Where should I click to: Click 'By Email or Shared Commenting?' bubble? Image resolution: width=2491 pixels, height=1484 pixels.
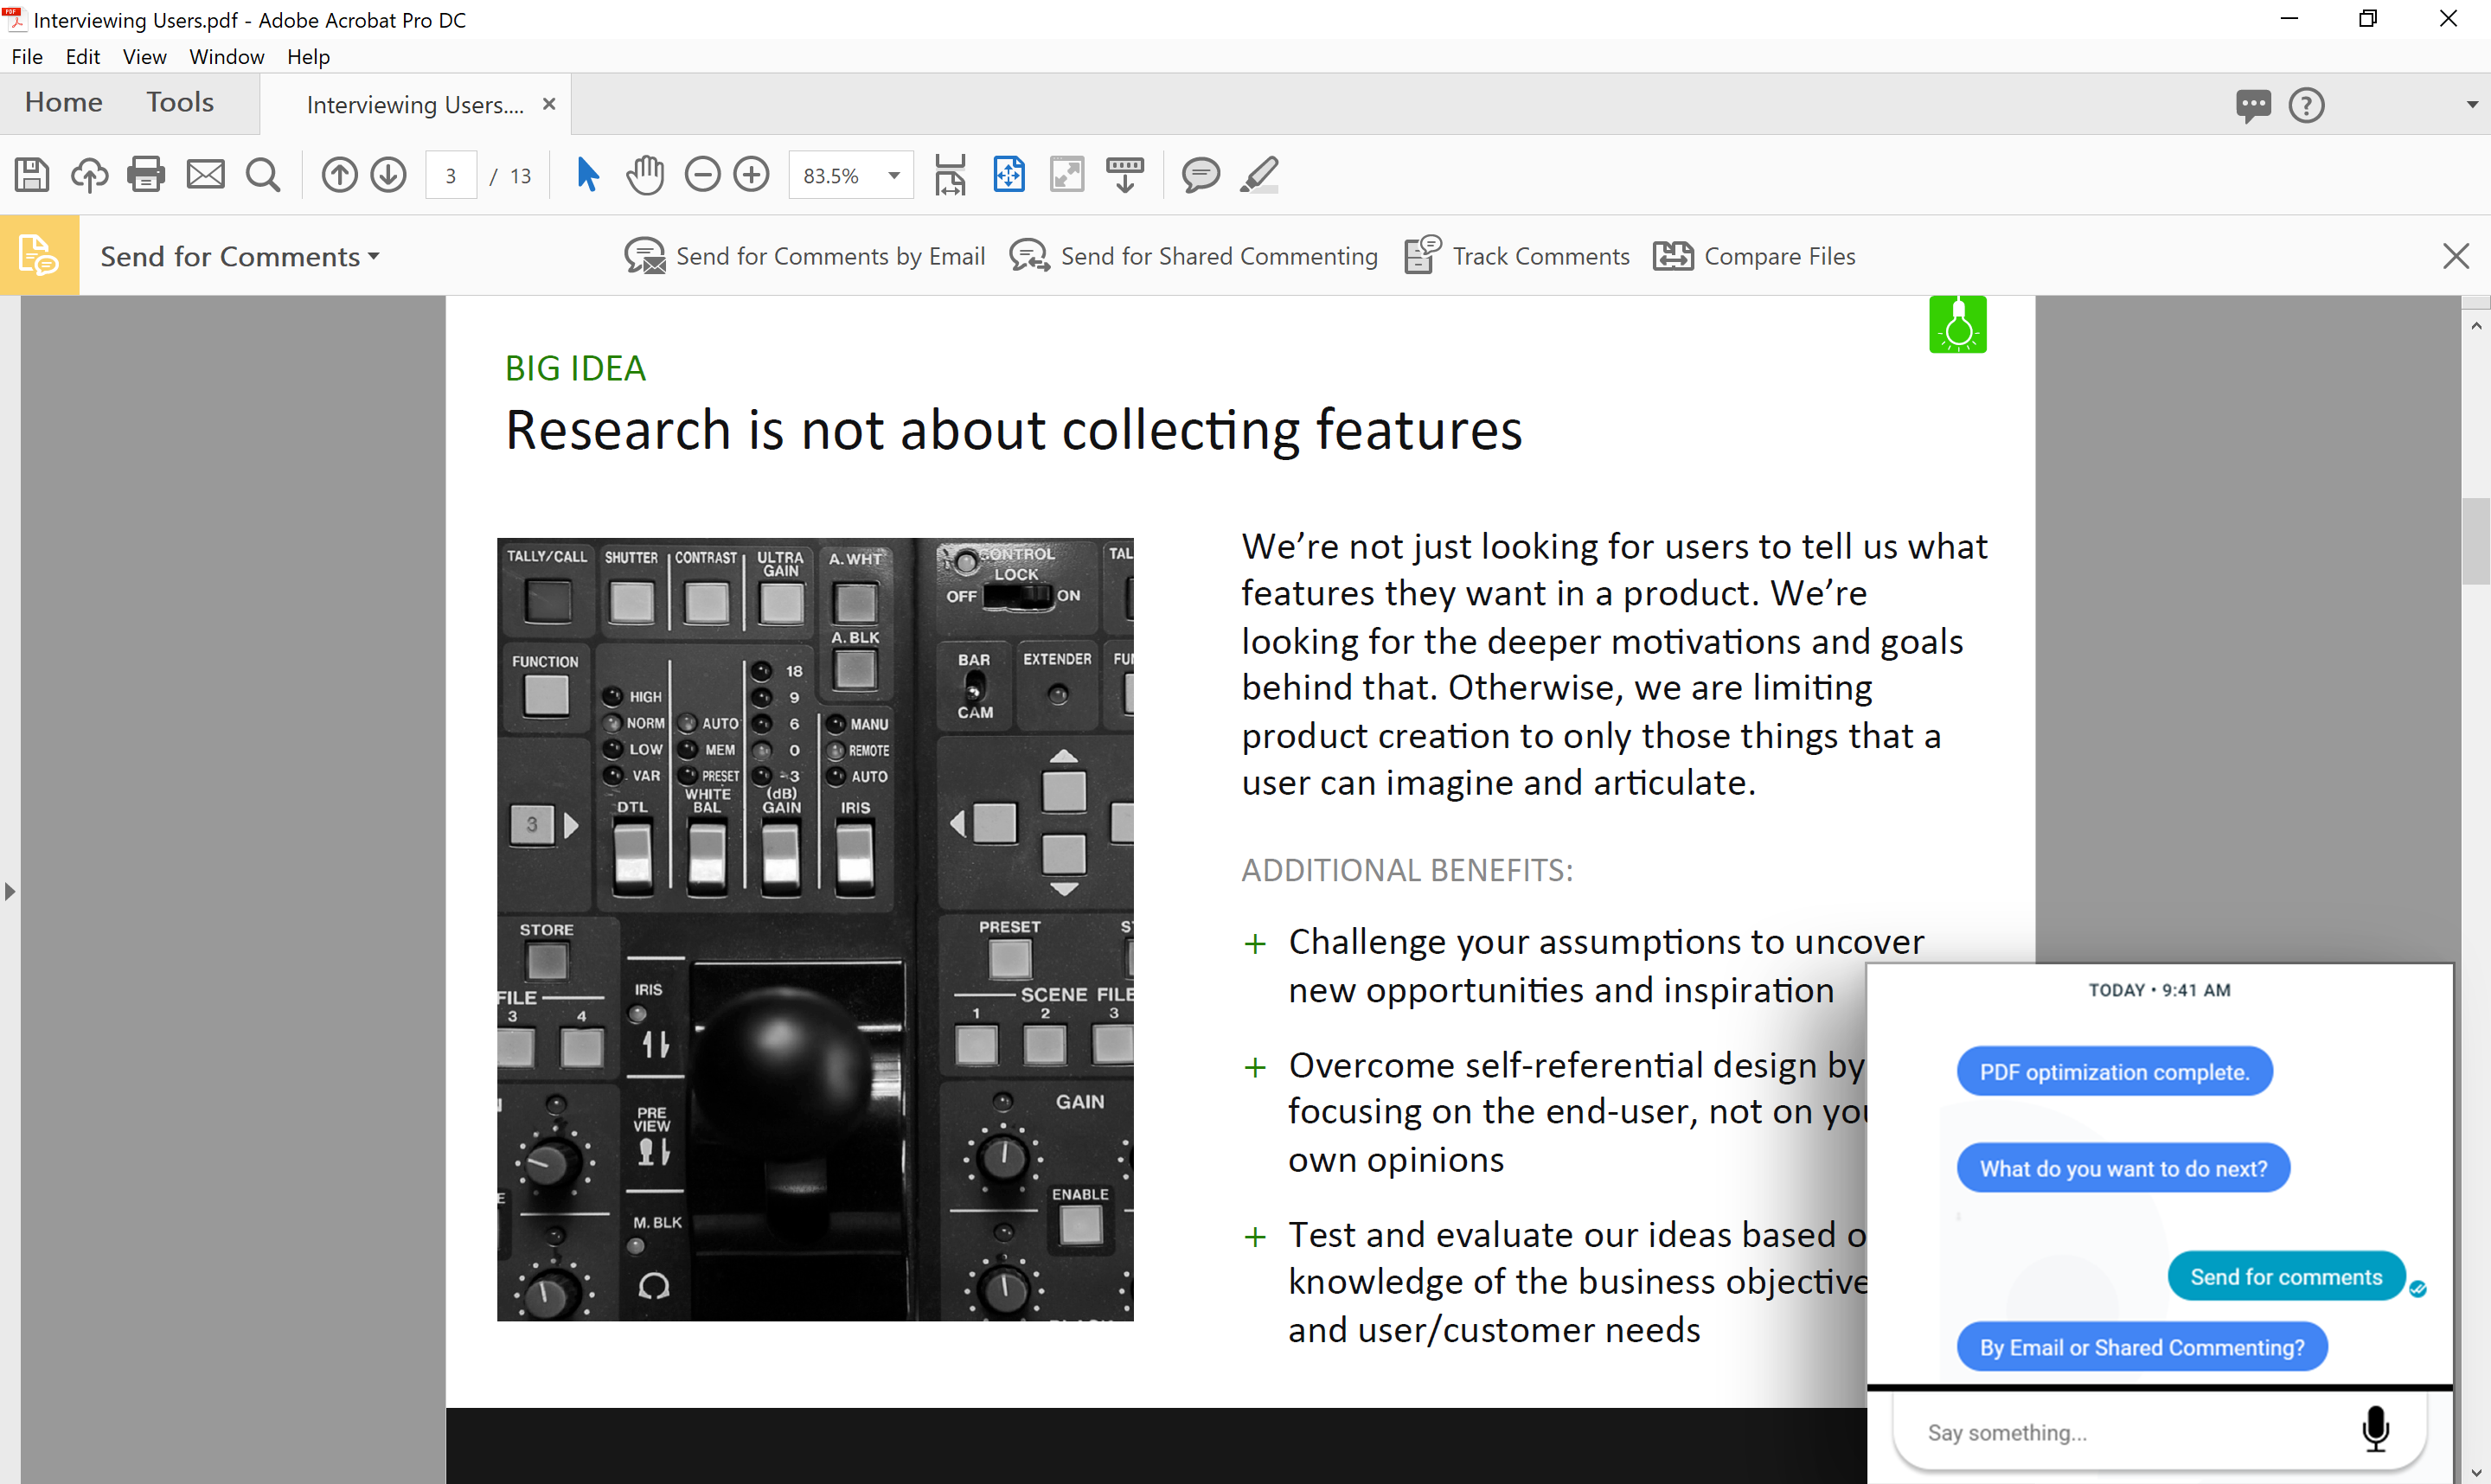pyautogui.click(x=2142, y=1347)
